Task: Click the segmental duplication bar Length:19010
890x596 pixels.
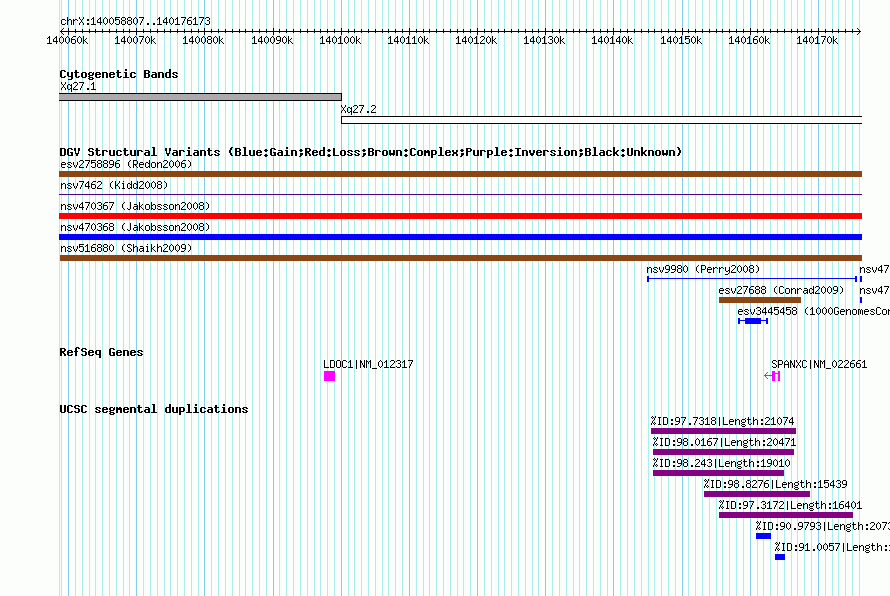Action: tap(719, 473)
